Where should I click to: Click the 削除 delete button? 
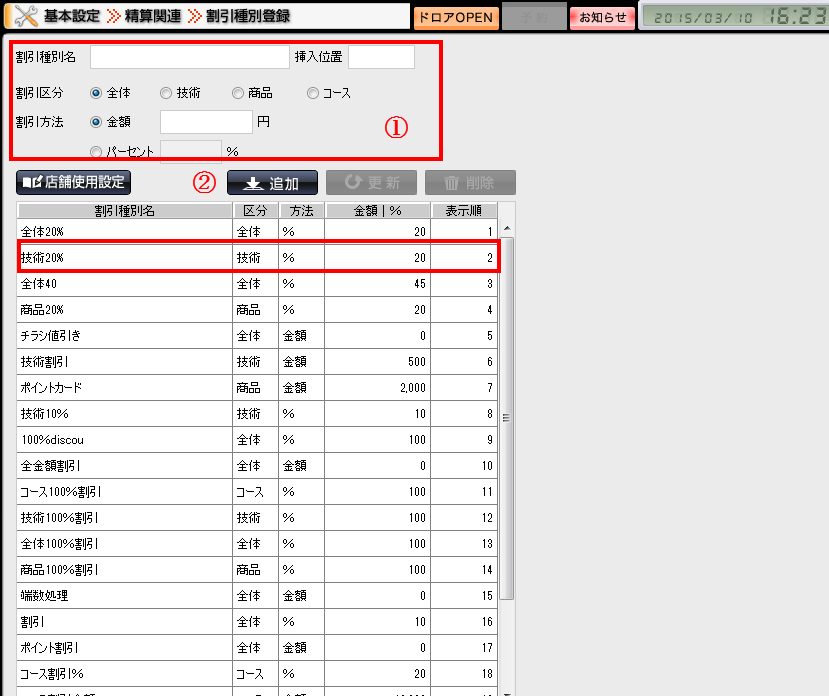470,183
